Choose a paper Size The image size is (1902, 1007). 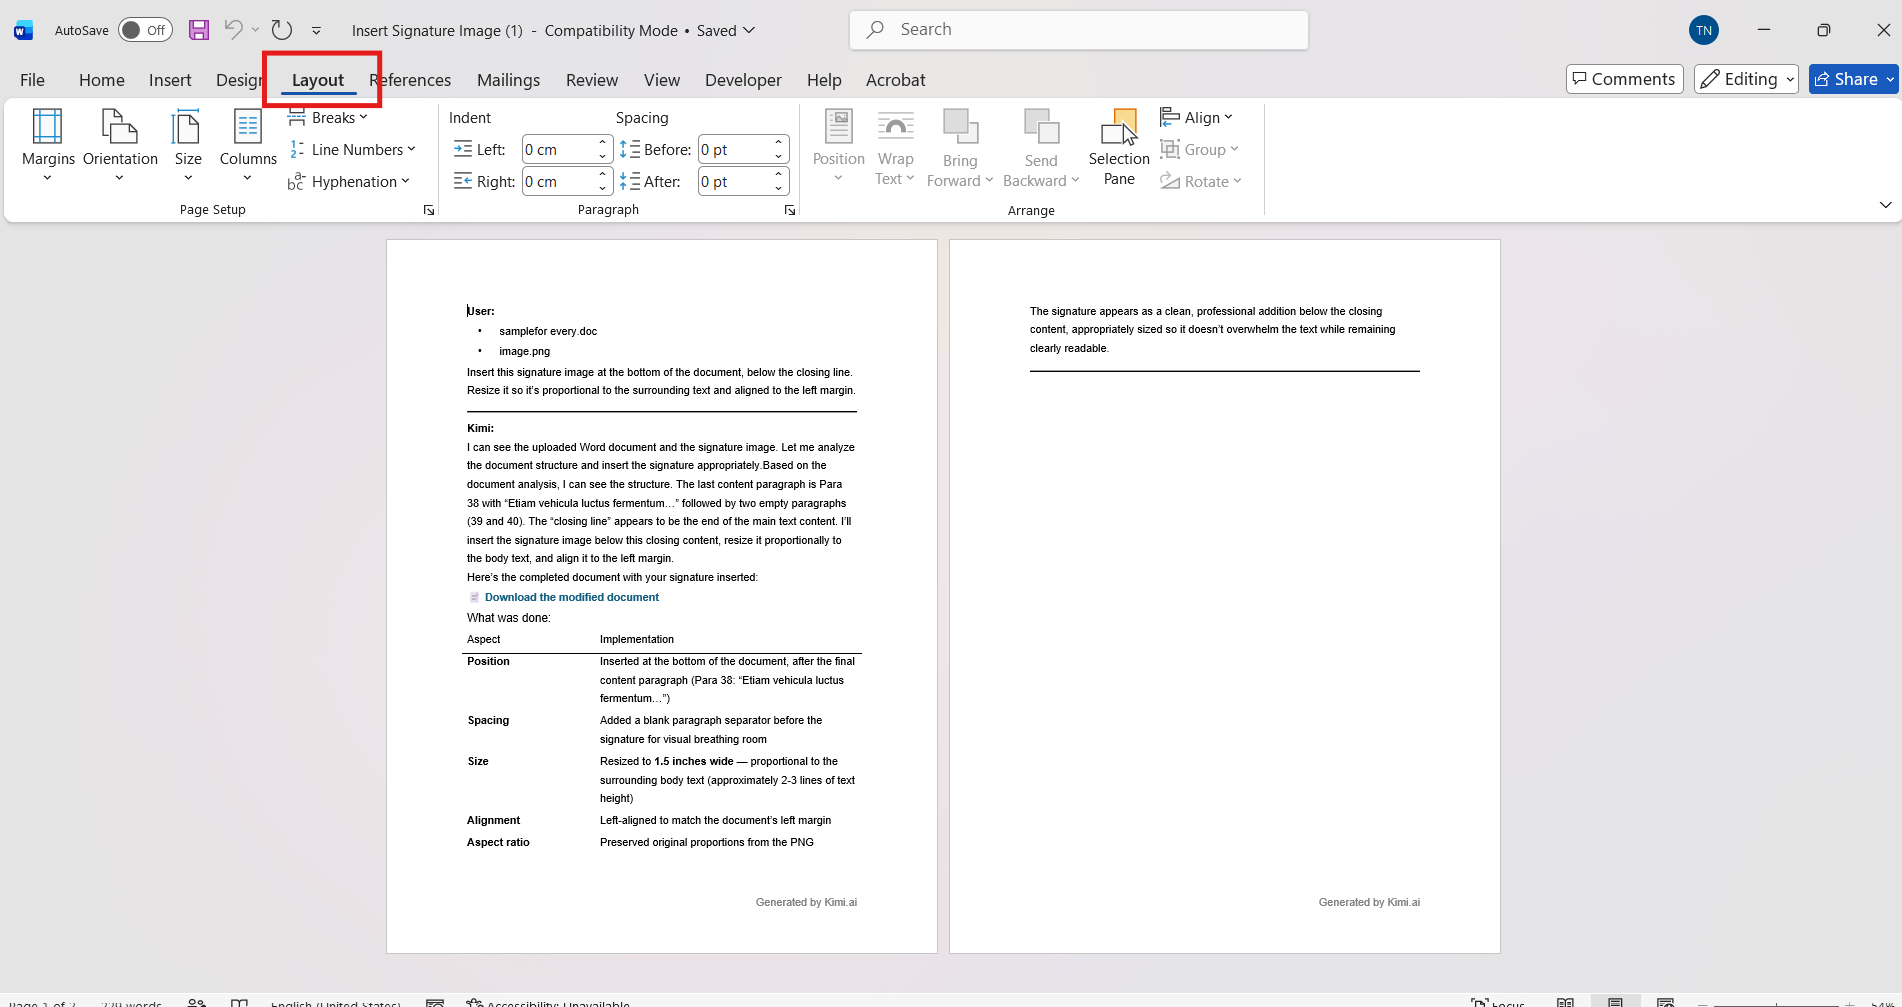click(188, 145)
